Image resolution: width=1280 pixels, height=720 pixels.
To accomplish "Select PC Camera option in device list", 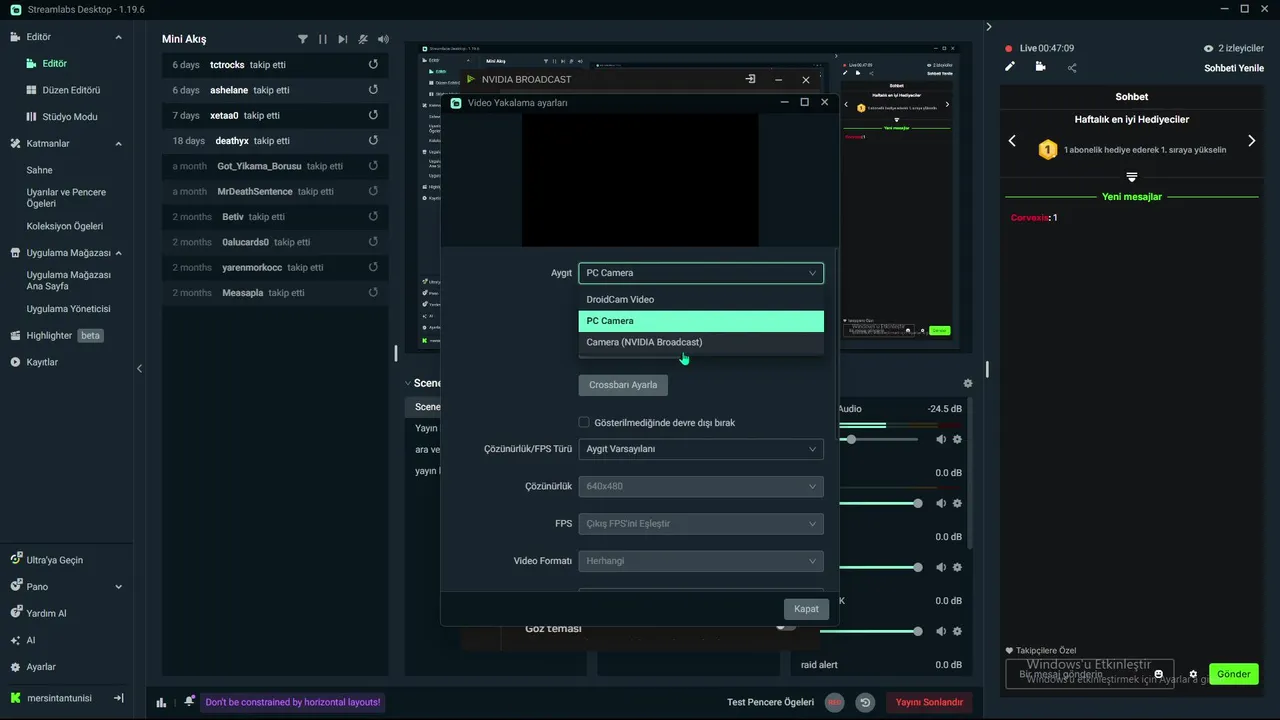I will pyautogui.click(x=701, y=321).
